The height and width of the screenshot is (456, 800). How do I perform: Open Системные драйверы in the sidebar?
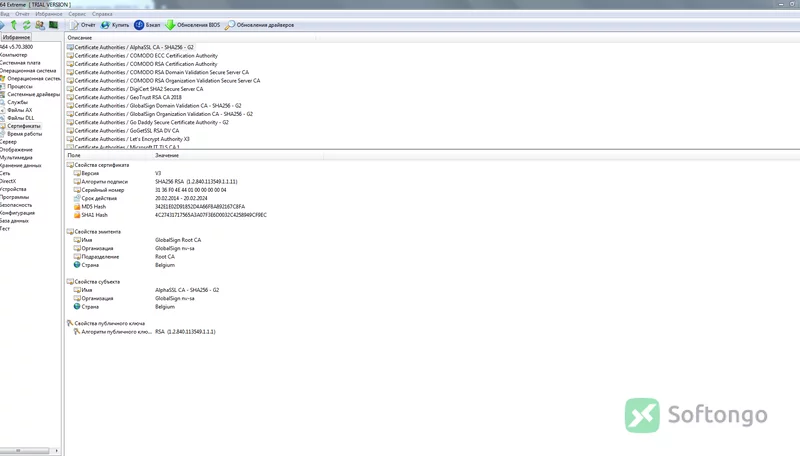coord(31,94)
